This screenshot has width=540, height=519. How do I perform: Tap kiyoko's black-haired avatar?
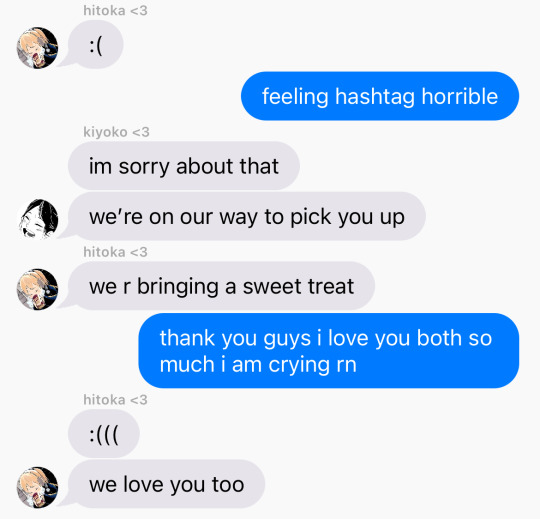click(x=37, y=219)
